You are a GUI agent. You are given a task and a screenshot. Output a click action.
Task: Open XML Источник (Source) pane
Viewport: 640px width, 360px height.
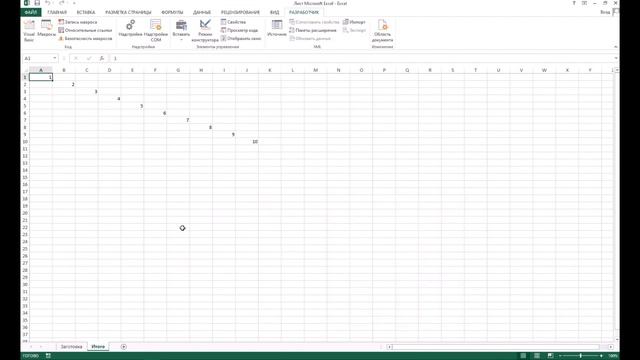coord(277,29)
